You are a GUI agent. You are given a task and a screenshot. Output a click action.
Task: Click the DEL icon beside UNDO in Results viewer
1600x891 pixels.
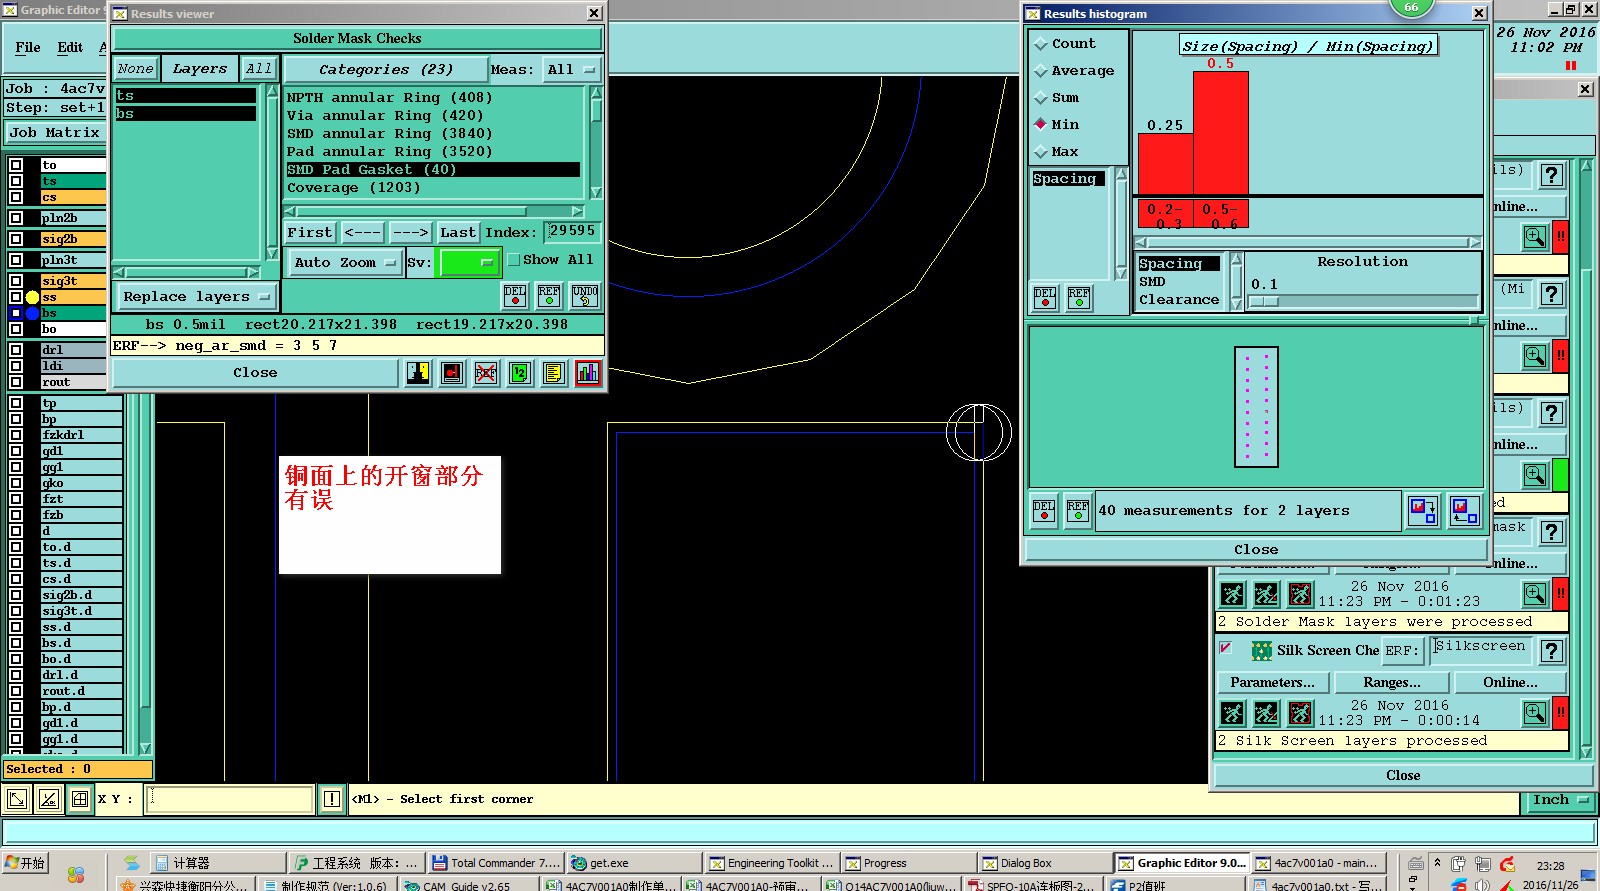click(515, 295)
